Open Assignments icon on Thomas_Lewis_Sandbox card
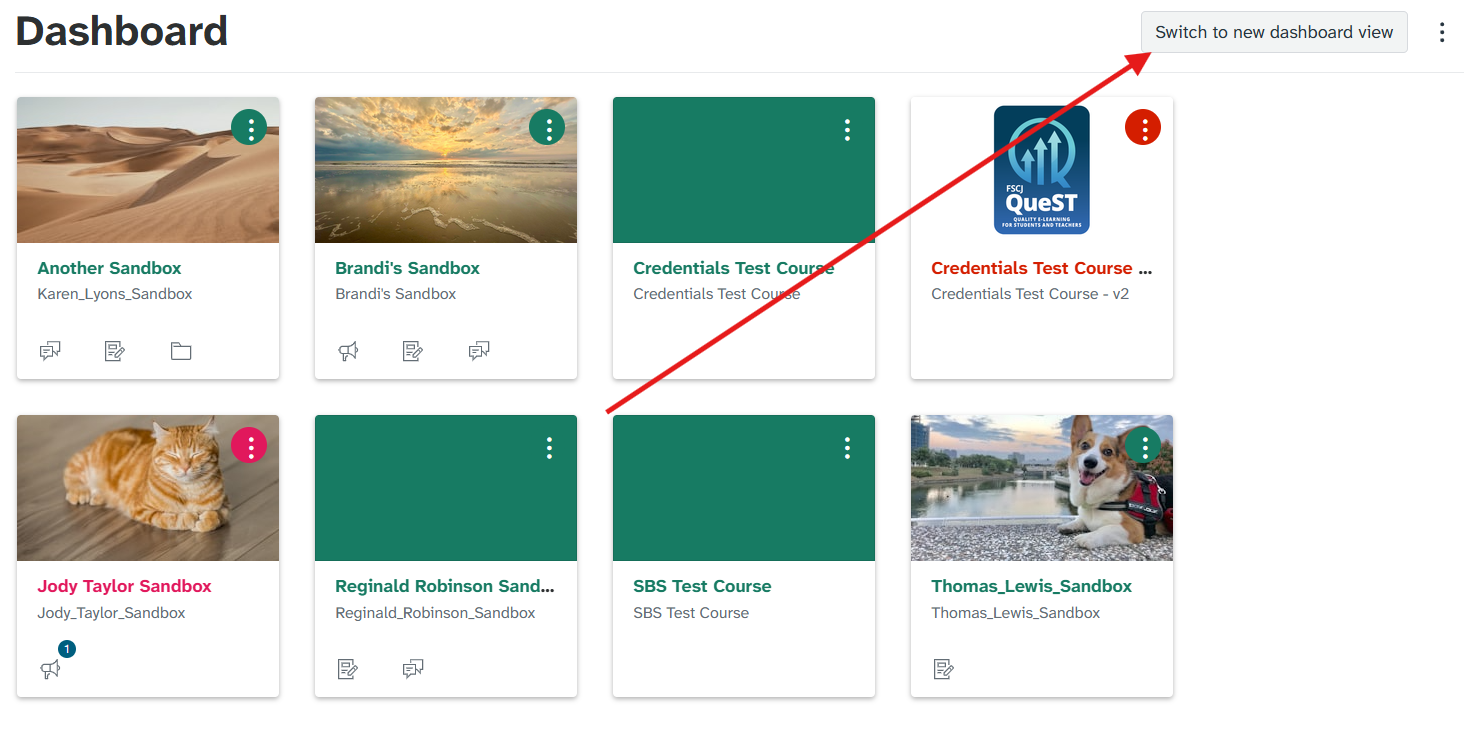The width and height of the screenshot is (1470, 756). [x=943, y=669]
